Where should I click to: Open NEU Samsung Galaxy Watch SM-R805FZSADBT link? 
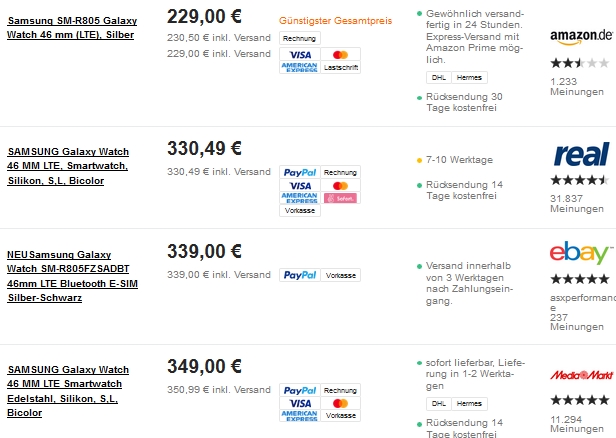(72, 276)
